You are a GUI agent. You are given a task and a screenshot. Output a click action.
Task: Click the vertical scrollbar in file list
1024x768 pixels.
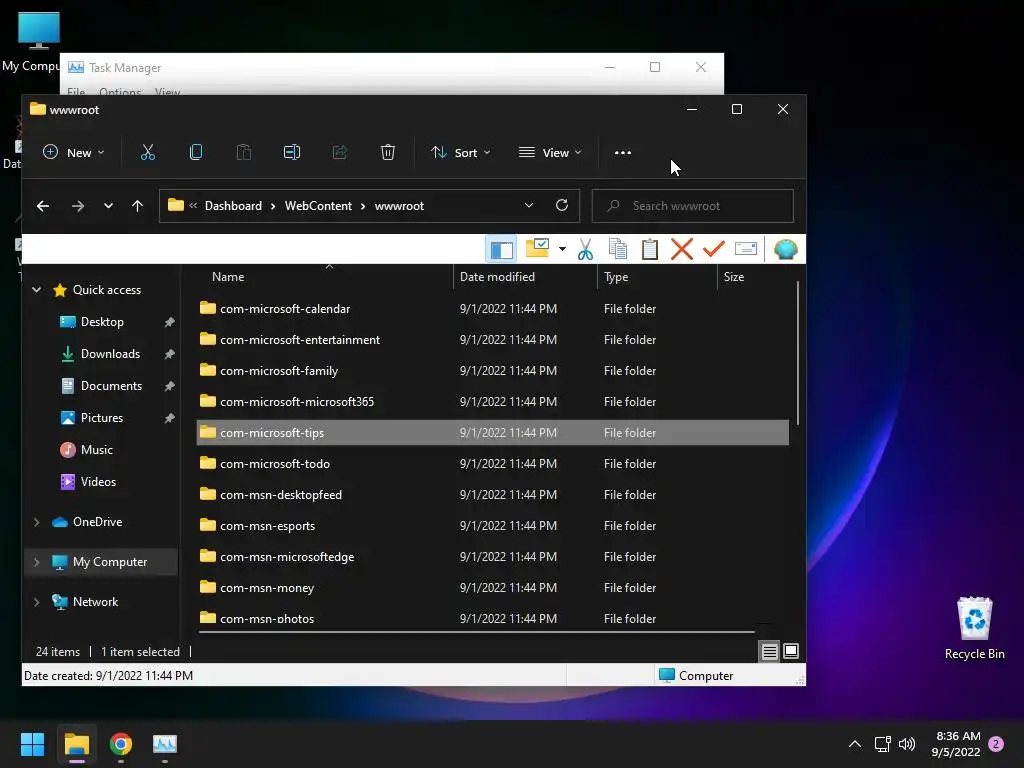coord(797,353)
